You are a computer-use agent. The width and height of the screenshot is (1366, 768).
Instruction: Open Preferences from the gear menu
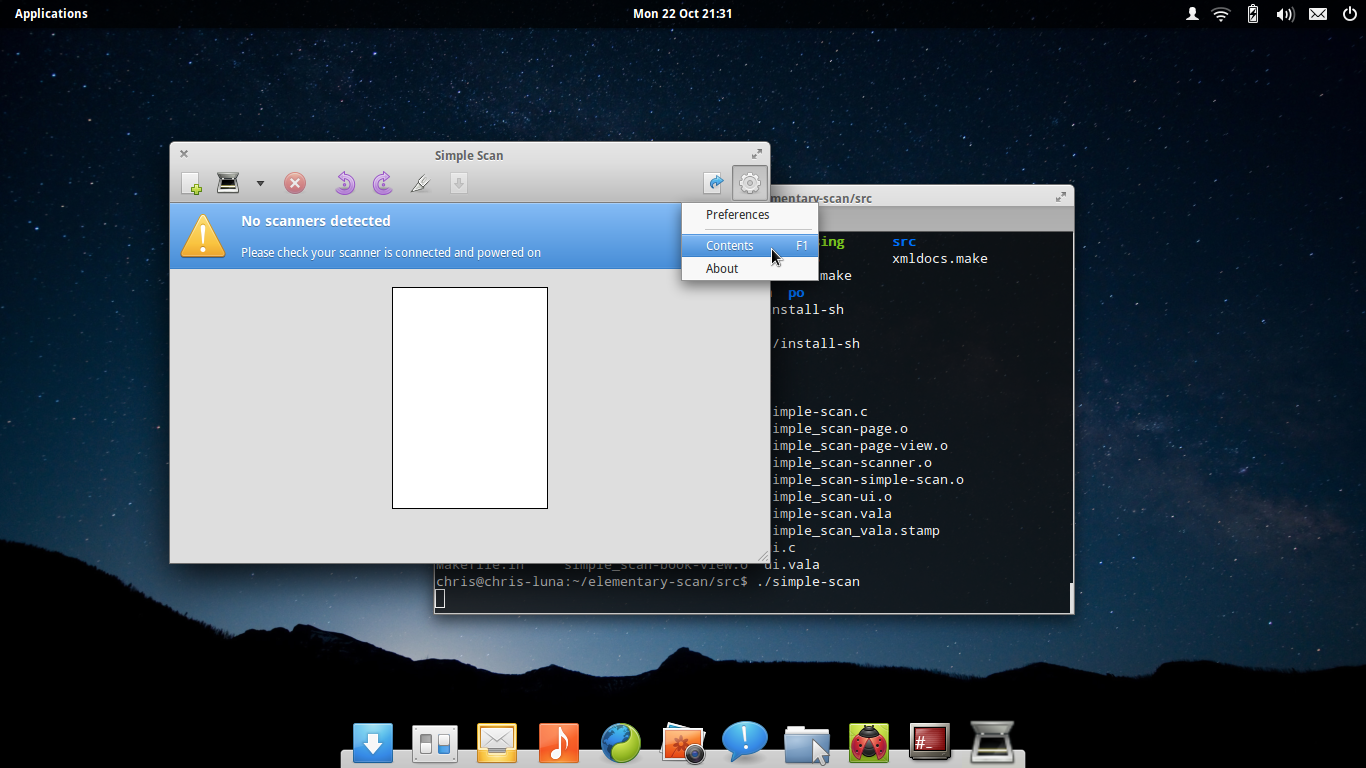738,215
